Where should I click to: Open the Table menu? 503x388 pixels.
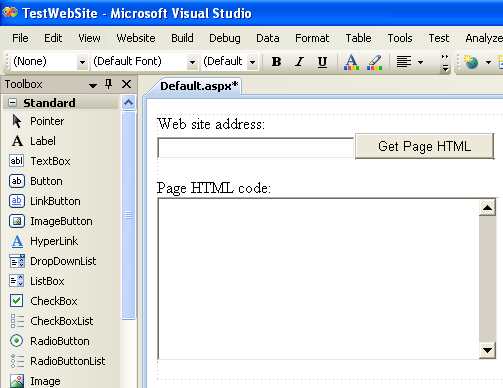click(x=358, y=38)
